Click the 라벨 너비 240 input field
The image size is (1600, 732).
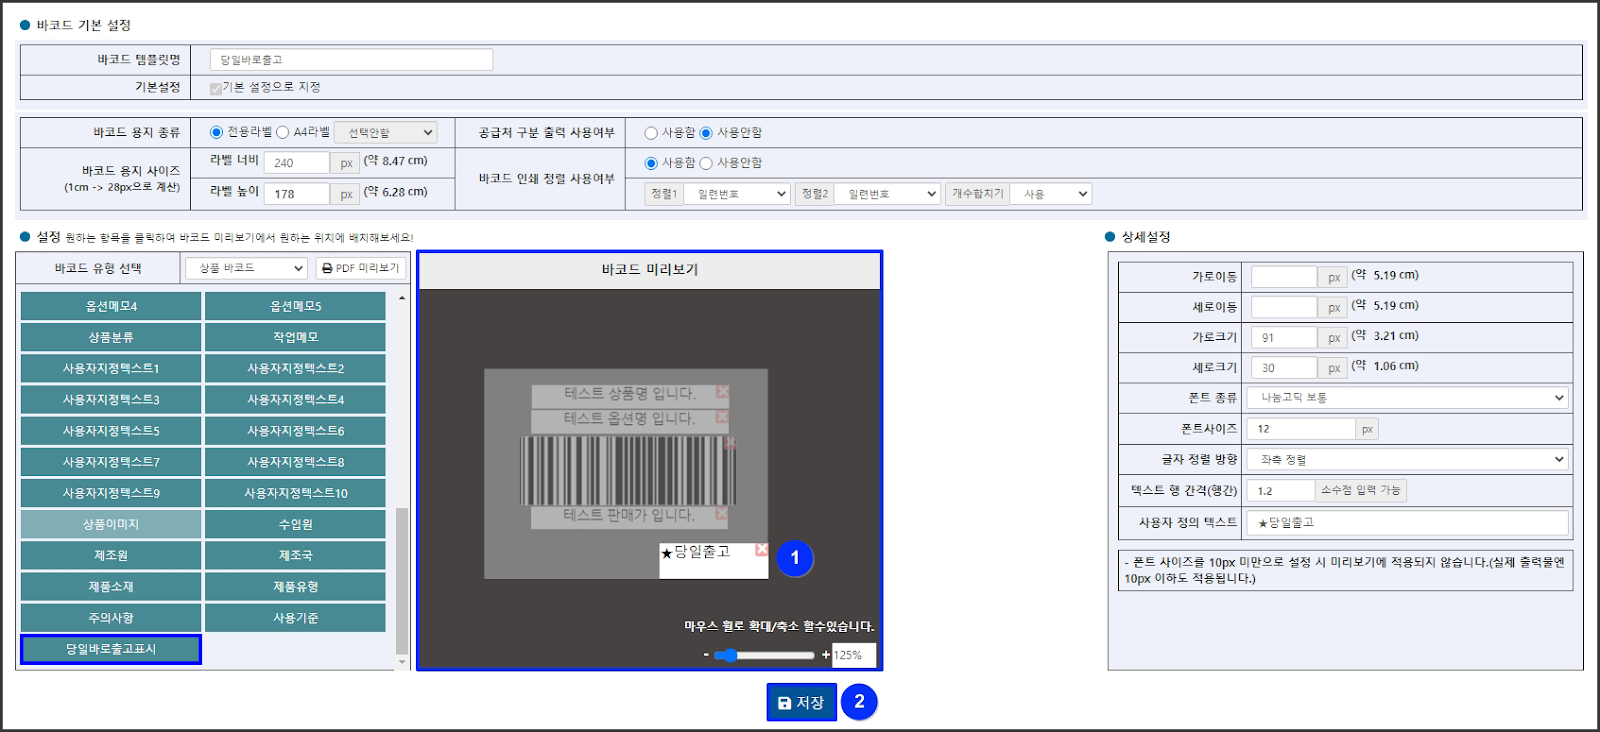pyautogui.click(x=297, y=163)
